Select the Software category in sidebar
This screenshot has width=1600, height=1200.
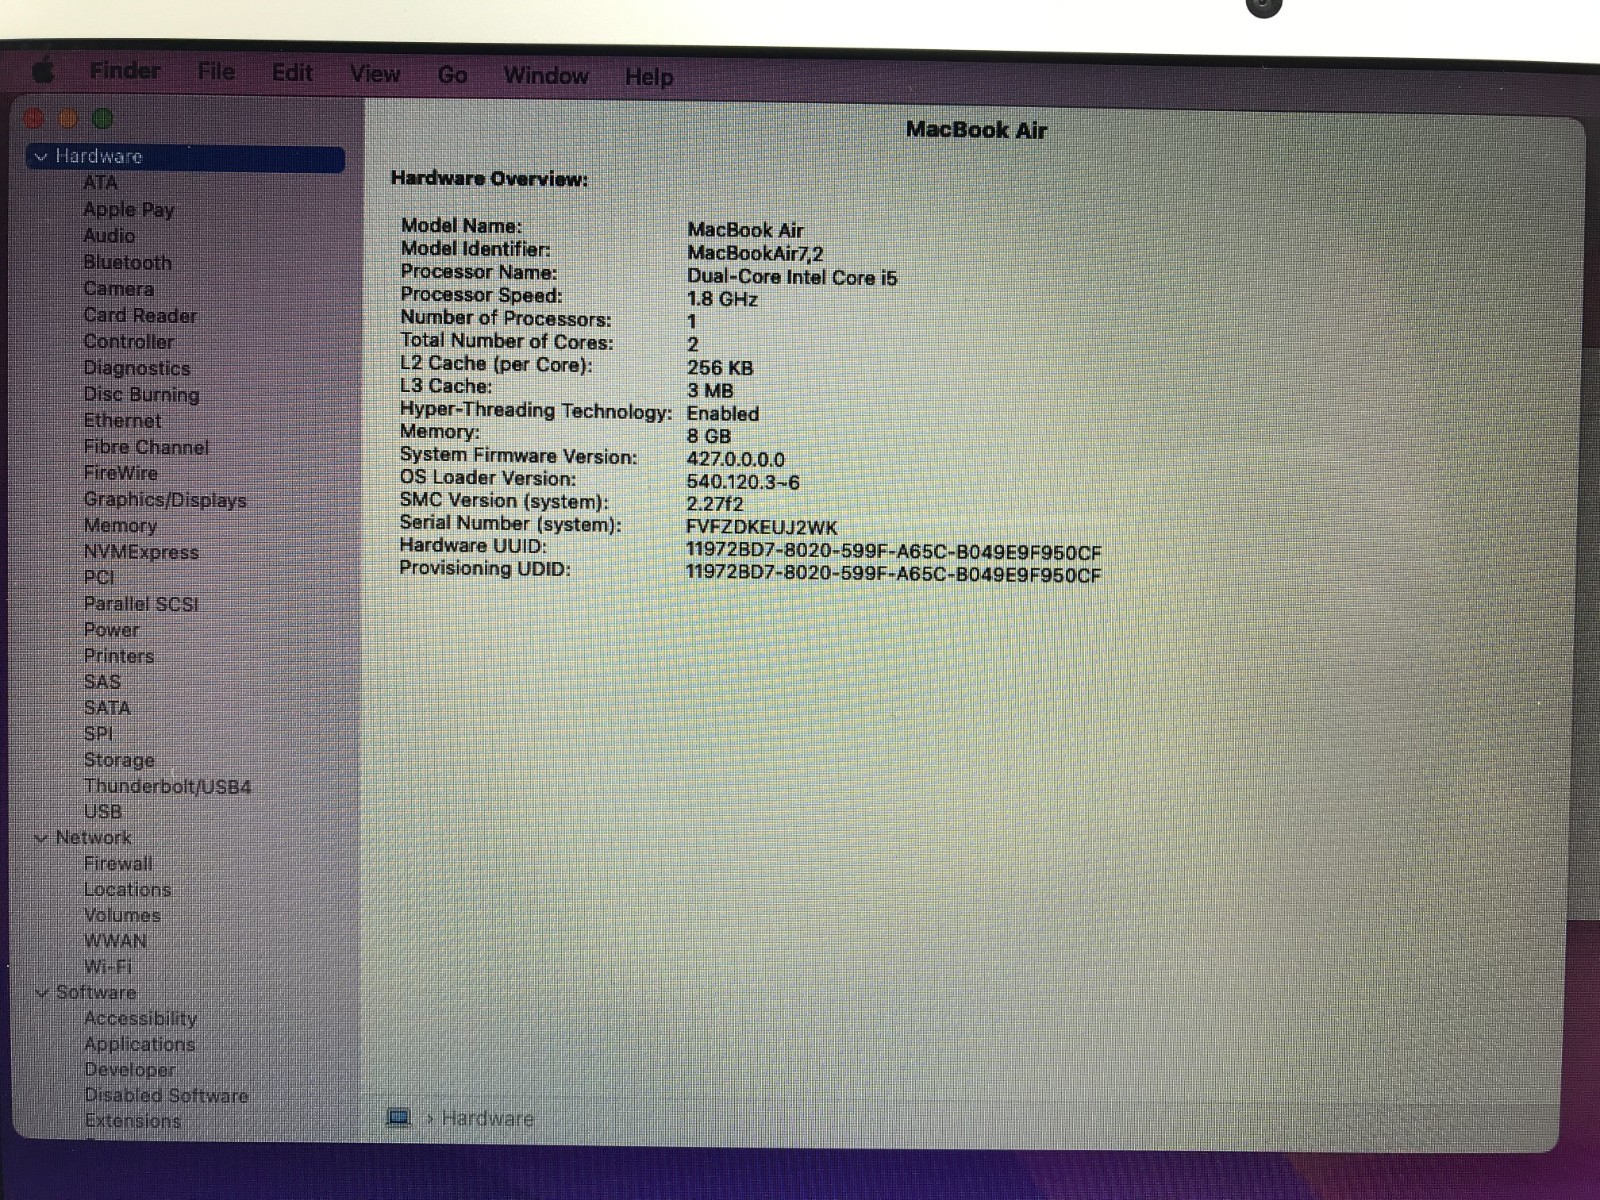[96, 993]
